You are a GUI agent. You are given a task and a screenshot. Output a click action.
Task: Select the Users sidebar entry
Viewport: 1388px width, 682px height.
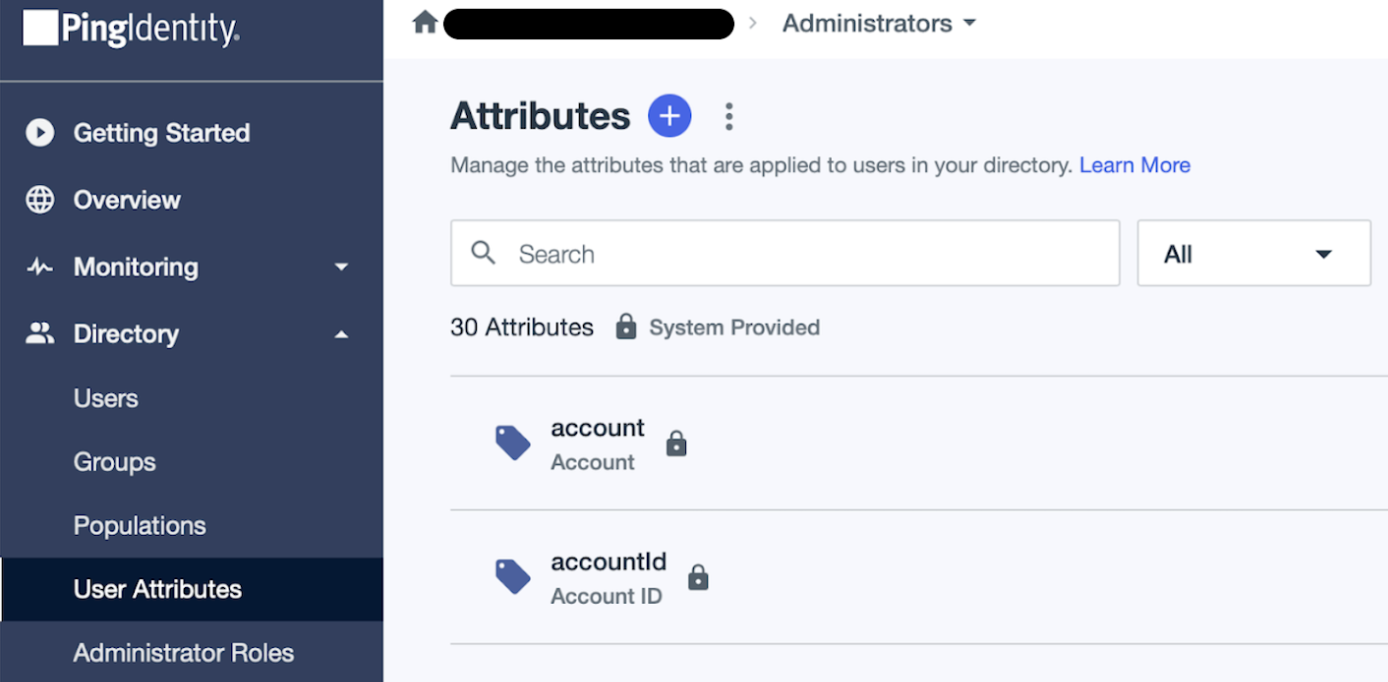(105, 398)
